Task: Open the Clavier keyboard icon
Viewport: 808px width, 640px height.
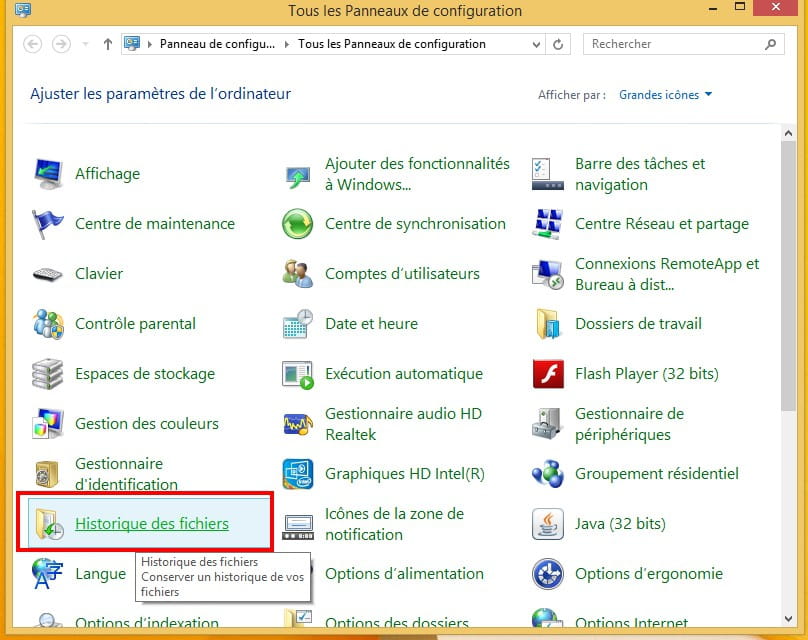Action: [x=48, y=274]
